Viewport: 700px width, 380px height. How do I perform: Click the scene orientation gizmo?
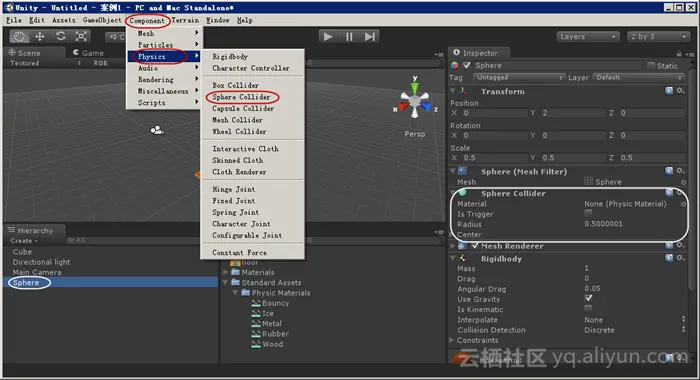(415, 102)
